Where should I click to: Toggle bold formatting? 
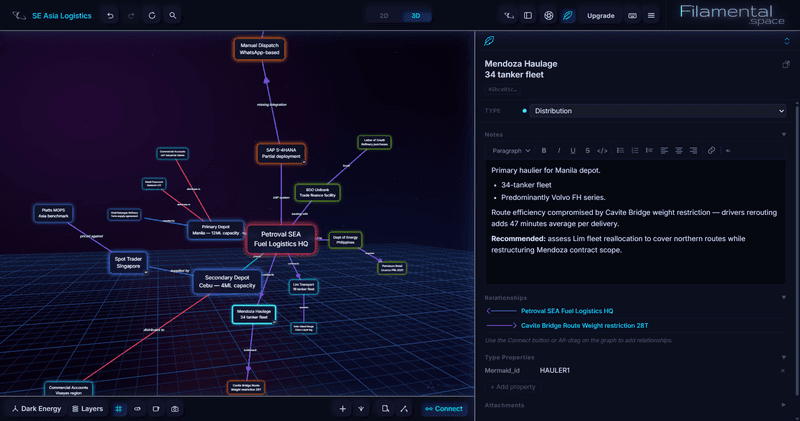(544, 151)
